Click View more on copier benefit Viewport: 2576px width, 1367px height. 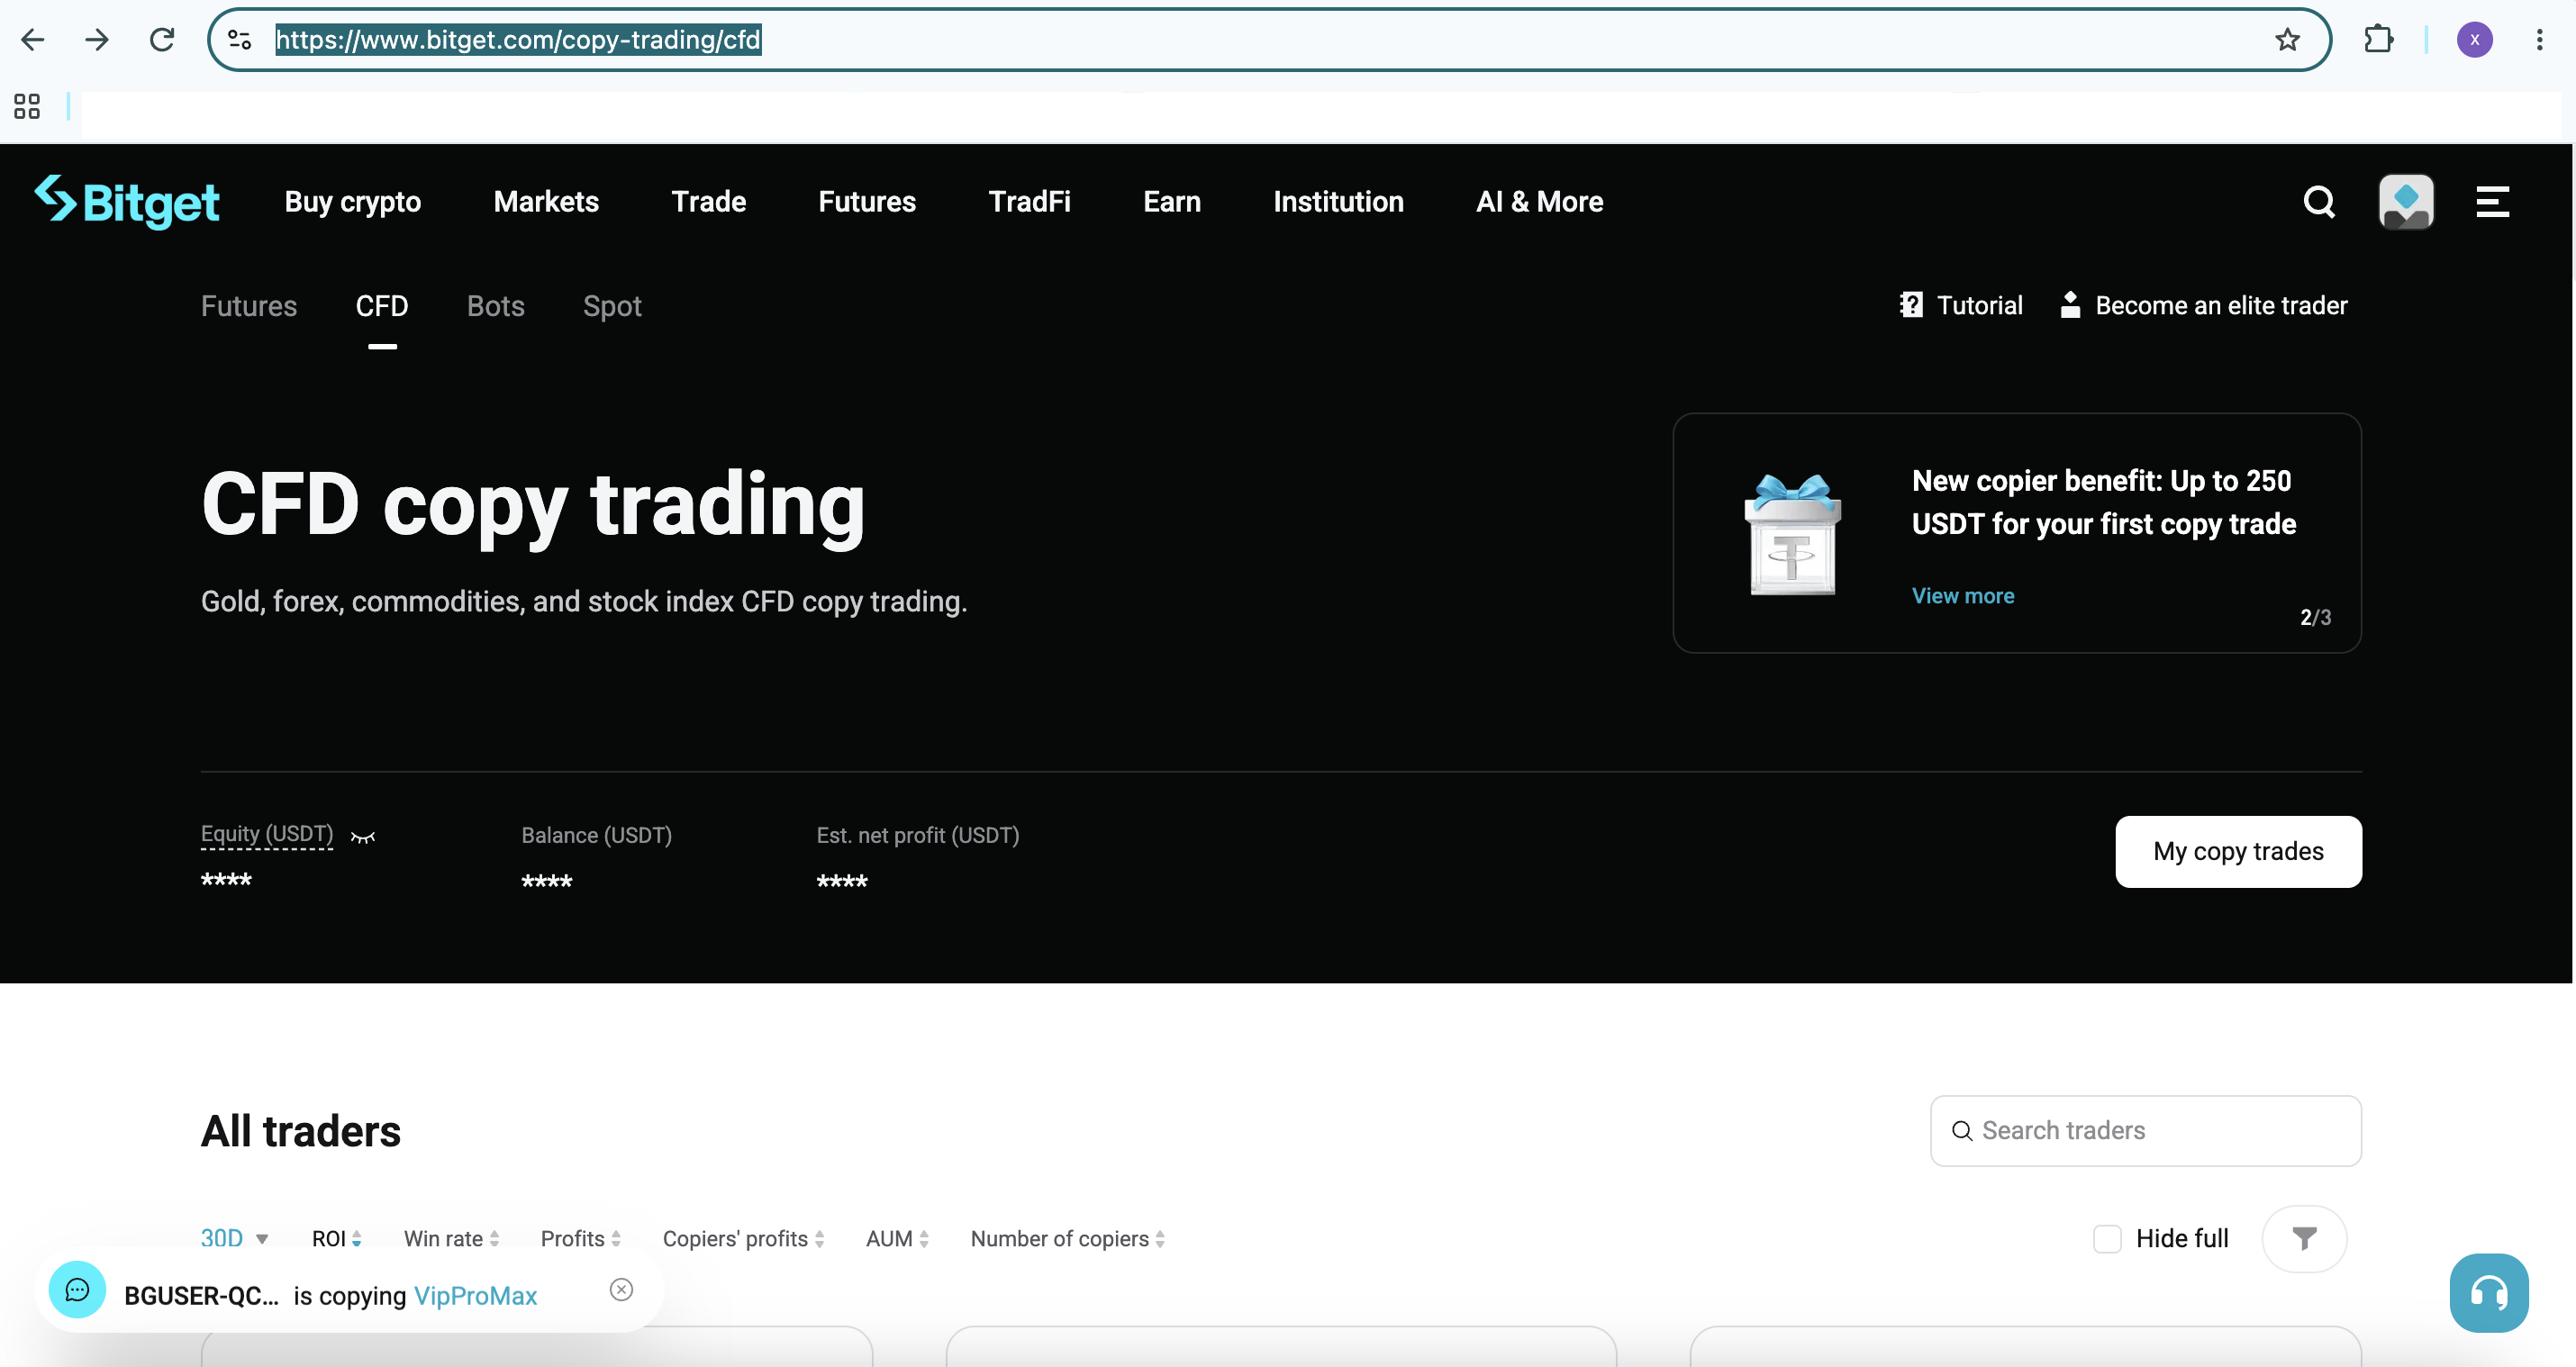[1963, 596]
